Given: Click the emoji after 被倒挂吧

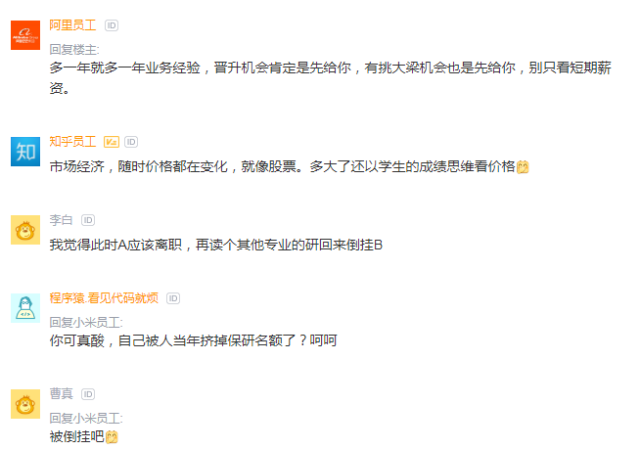Looking at the screenshot, I should coord(112,437).
